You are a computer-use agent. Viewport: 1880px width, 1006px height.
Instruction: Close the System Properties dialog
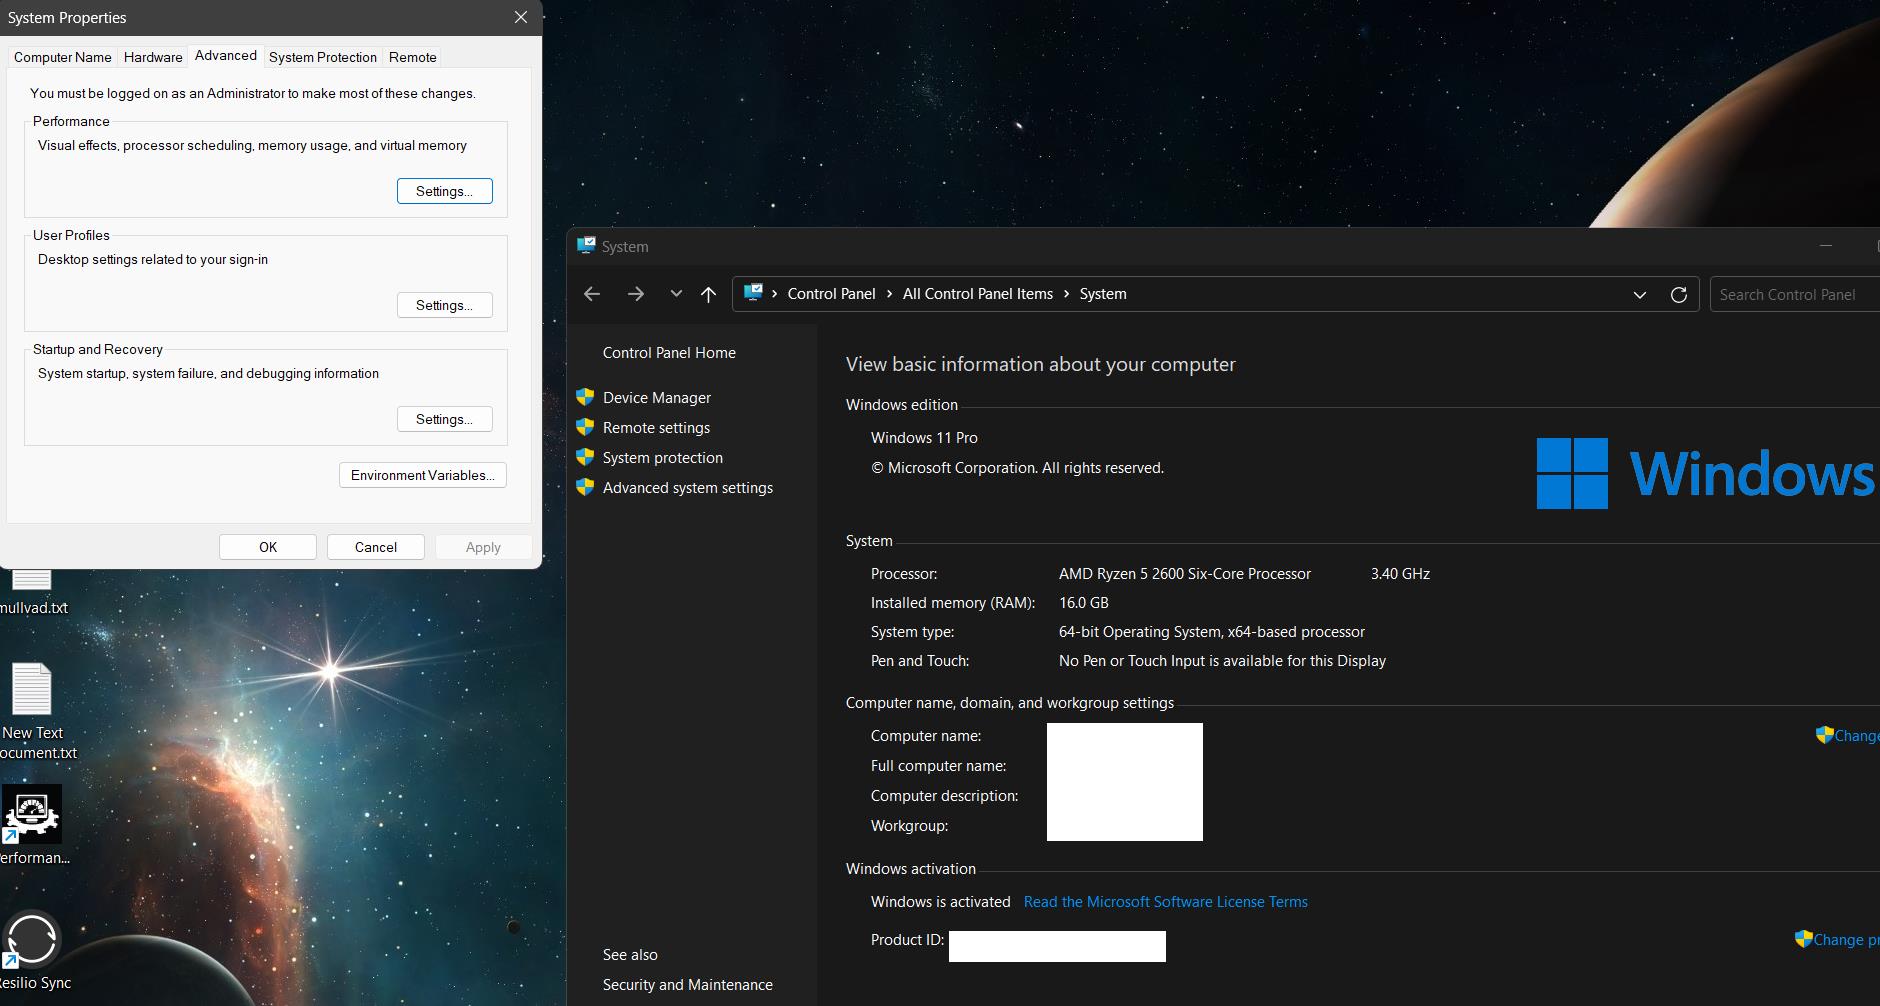coord(521,18)
